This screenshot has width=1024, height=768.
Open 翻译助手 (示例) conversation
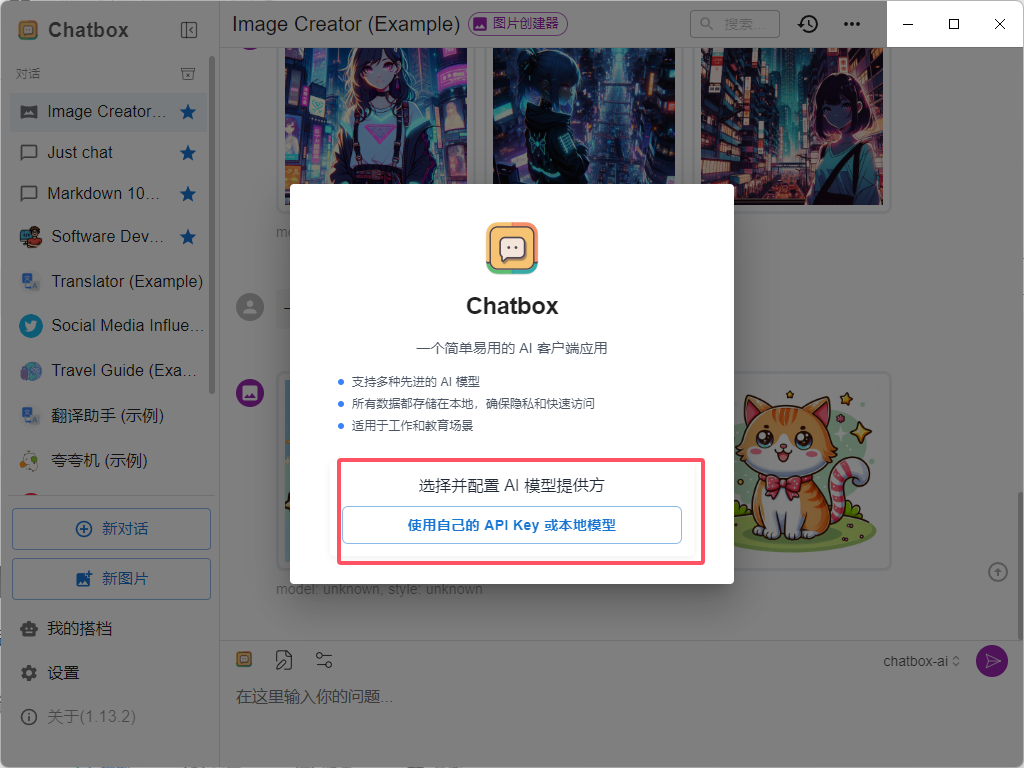[108, 415]
